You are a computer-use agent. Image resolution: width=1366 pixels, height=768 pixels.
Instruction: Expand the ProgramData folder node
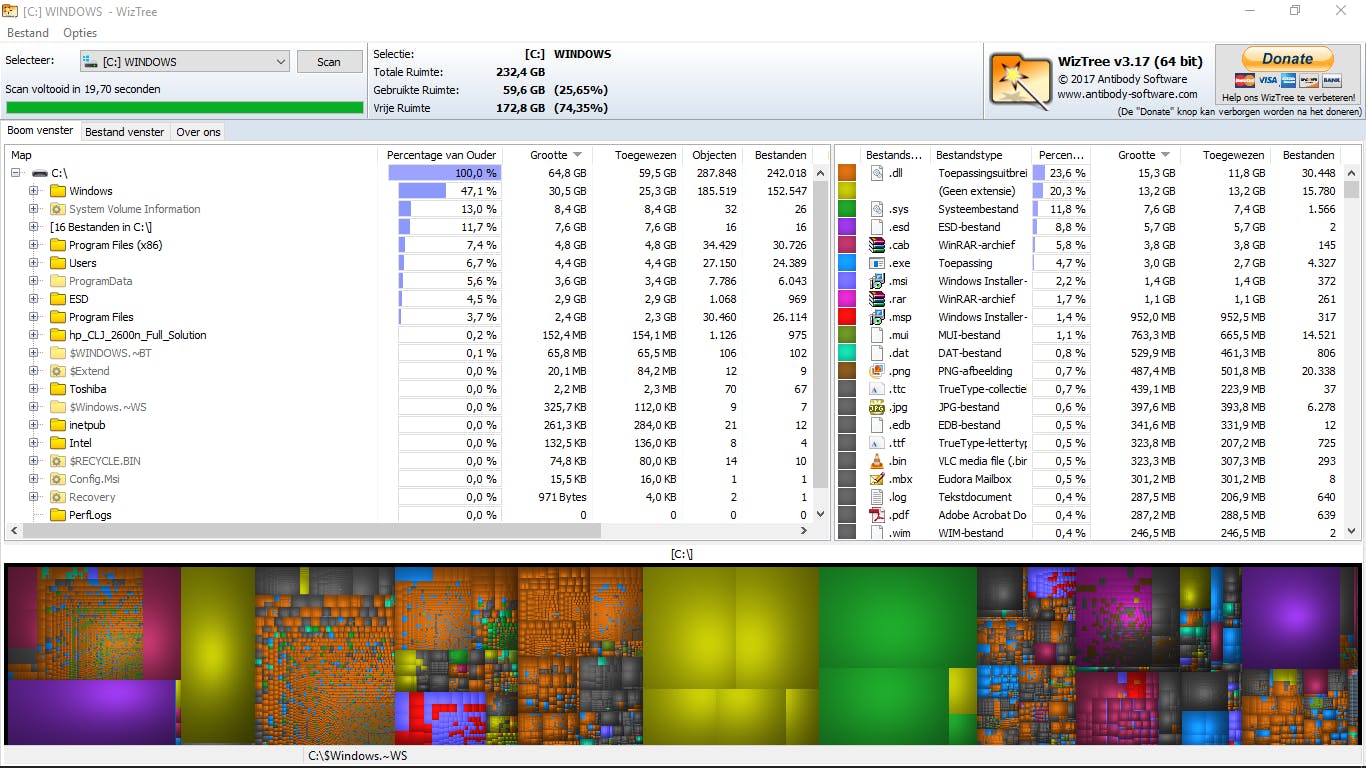click(34, 281)
